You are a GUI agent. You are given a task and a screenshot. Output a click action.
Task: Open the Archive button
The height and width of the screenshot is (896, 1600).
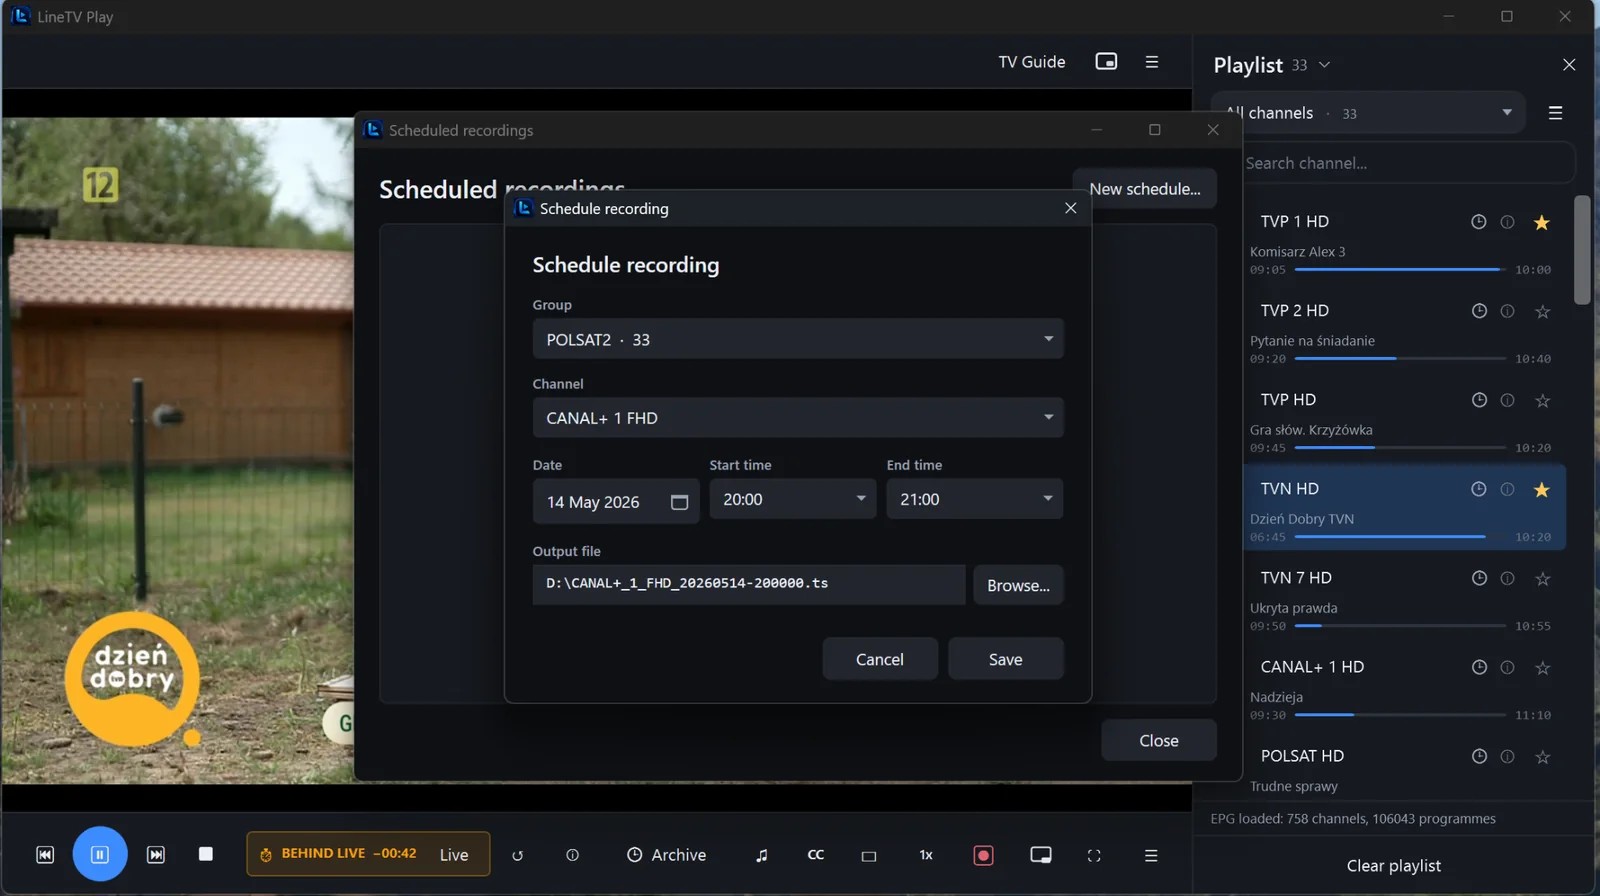(666, 855)
